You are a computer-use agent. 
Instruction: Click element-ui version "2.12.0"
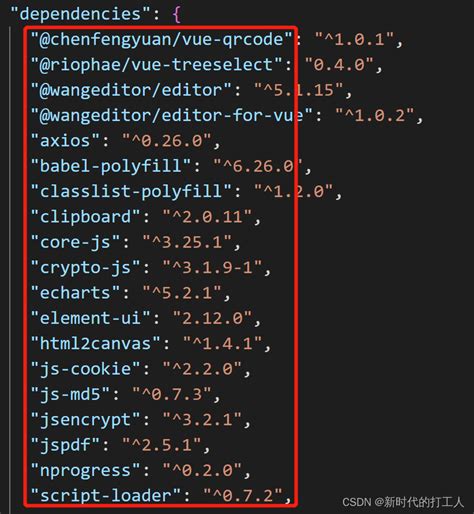tap(212, 318)
